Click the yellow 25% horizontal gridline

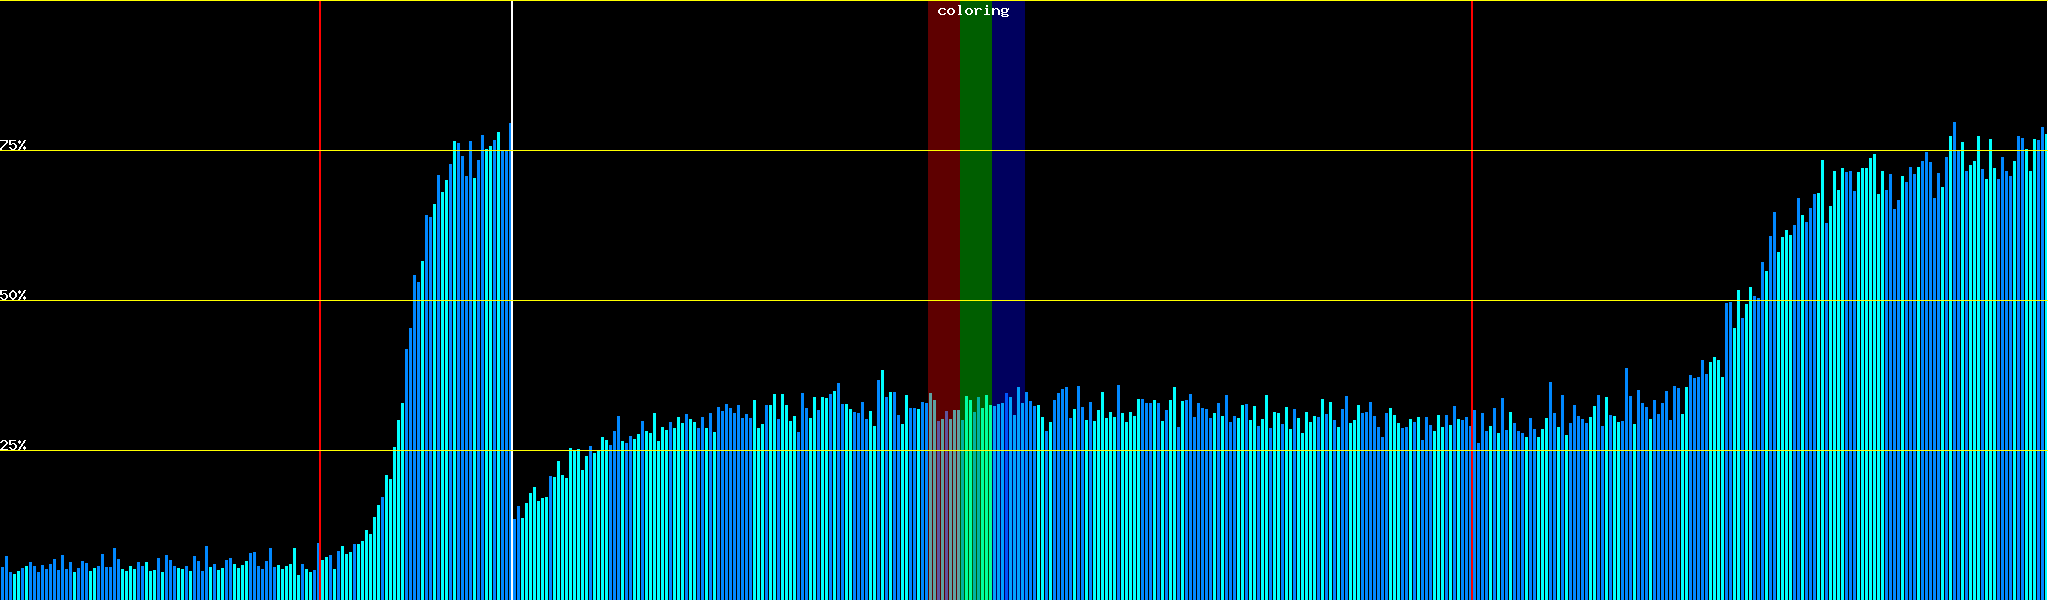tap(1200, 451)
